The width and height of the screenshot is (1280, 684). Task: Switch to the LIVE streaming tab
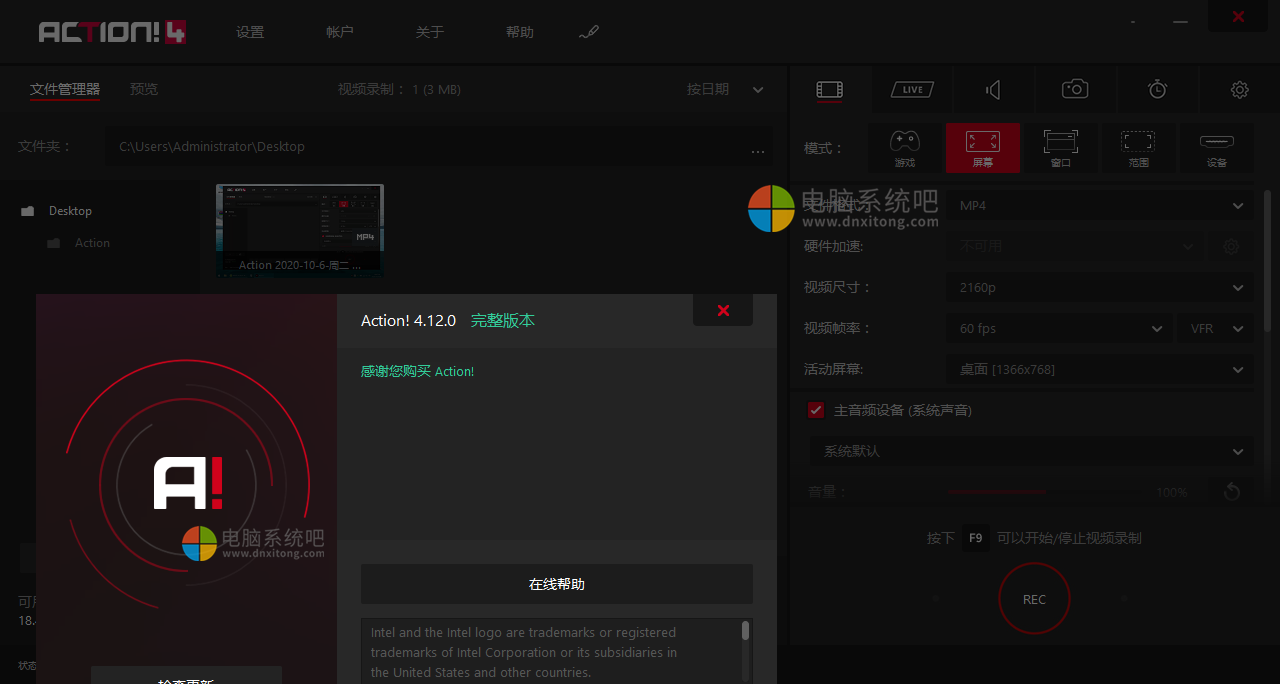[912, 90]
